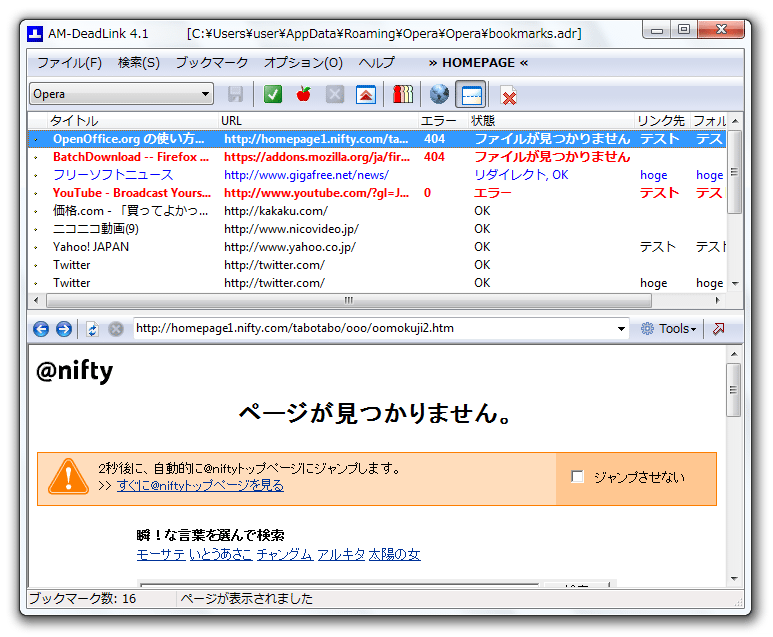
Task: Sort by the URL column header
Action: pyautogui.click(x=317, y=121)
